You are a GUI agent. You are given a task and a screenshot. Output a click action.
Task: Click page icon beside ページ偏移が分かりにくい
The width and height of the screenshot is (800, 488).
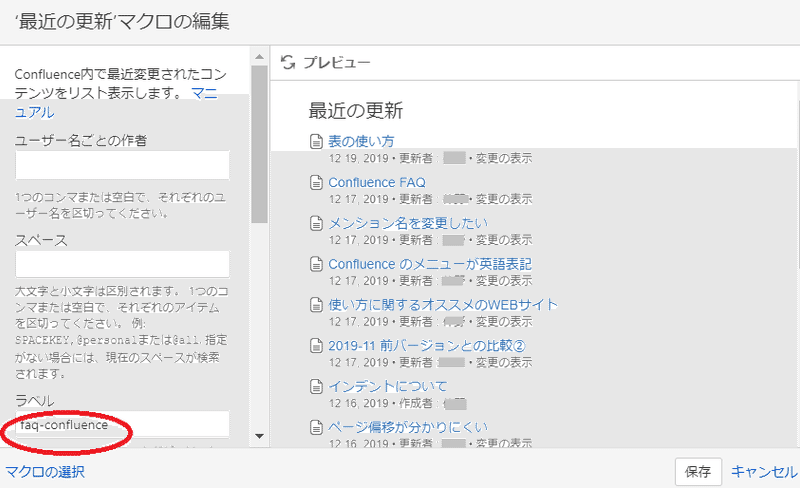click(x=316, y=427)
